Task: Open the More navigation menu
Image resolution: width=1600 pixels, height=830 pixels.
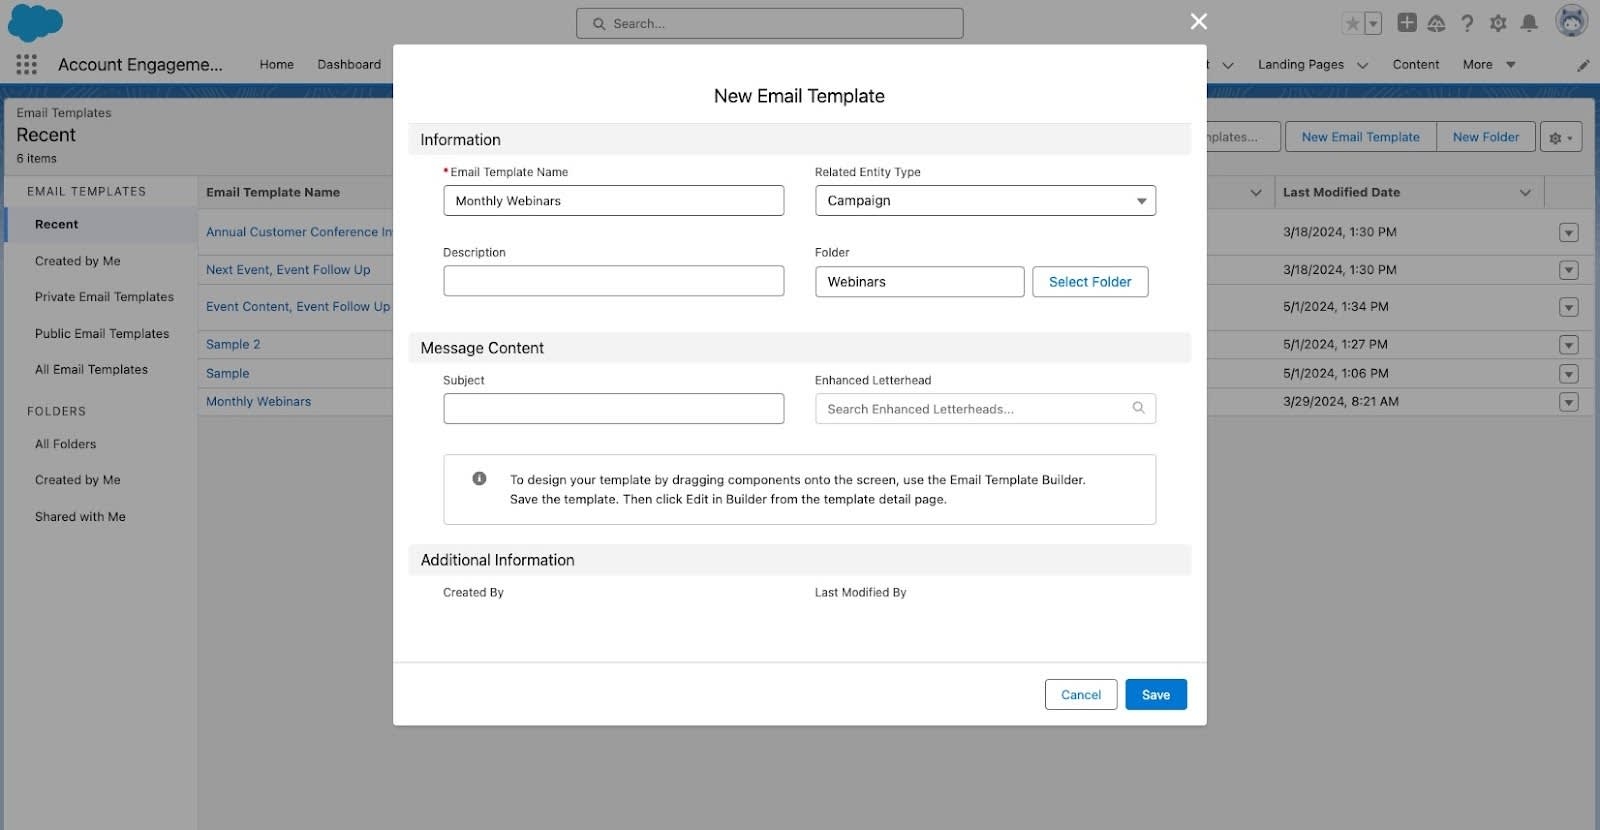Action: [x=1489, y=64]
